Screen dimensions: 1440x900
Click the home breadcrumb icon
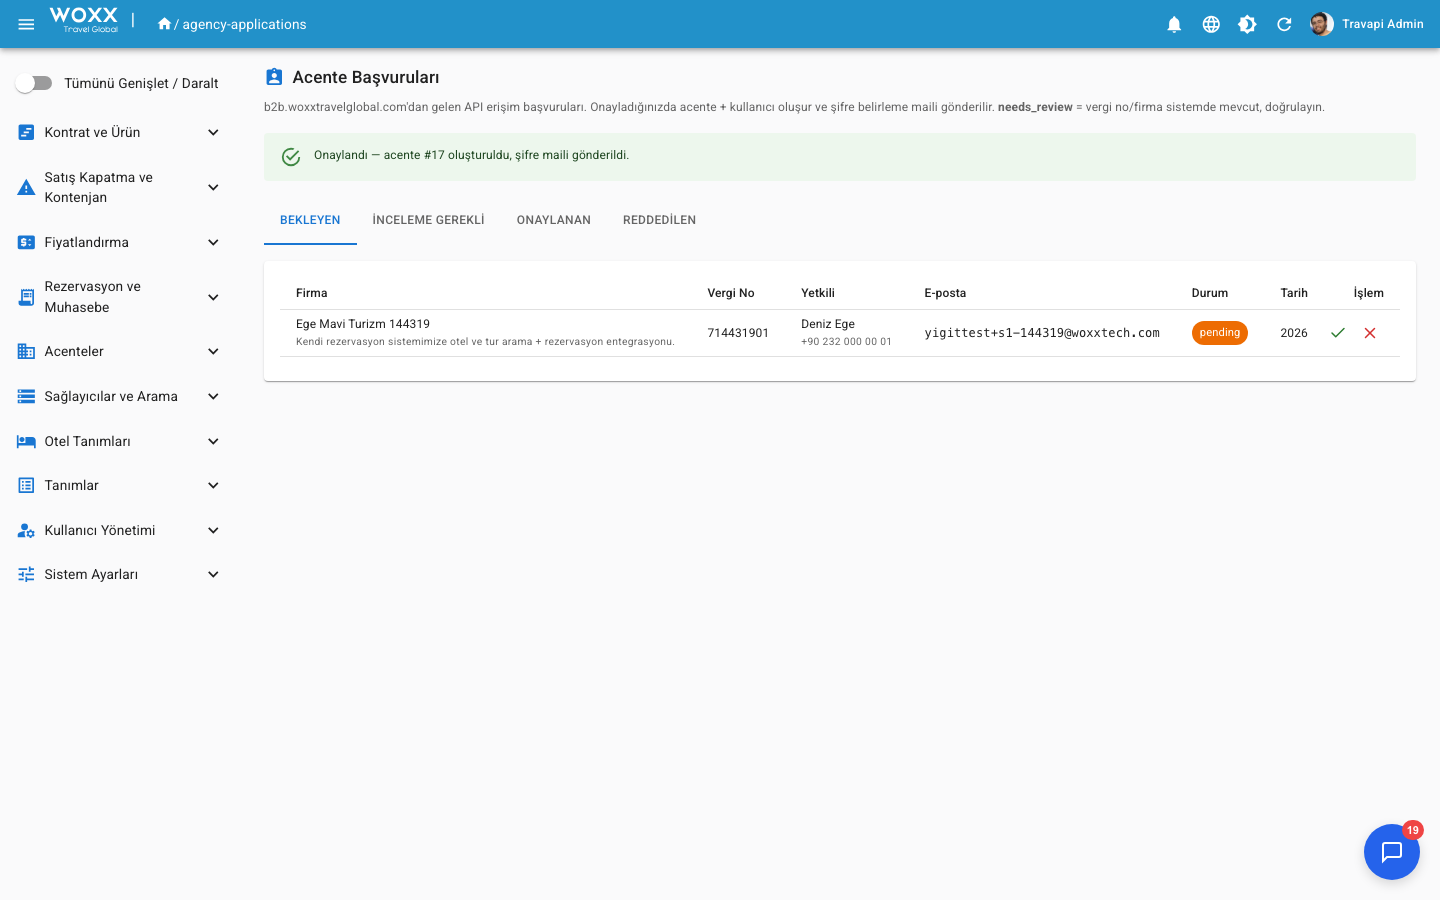164,23
